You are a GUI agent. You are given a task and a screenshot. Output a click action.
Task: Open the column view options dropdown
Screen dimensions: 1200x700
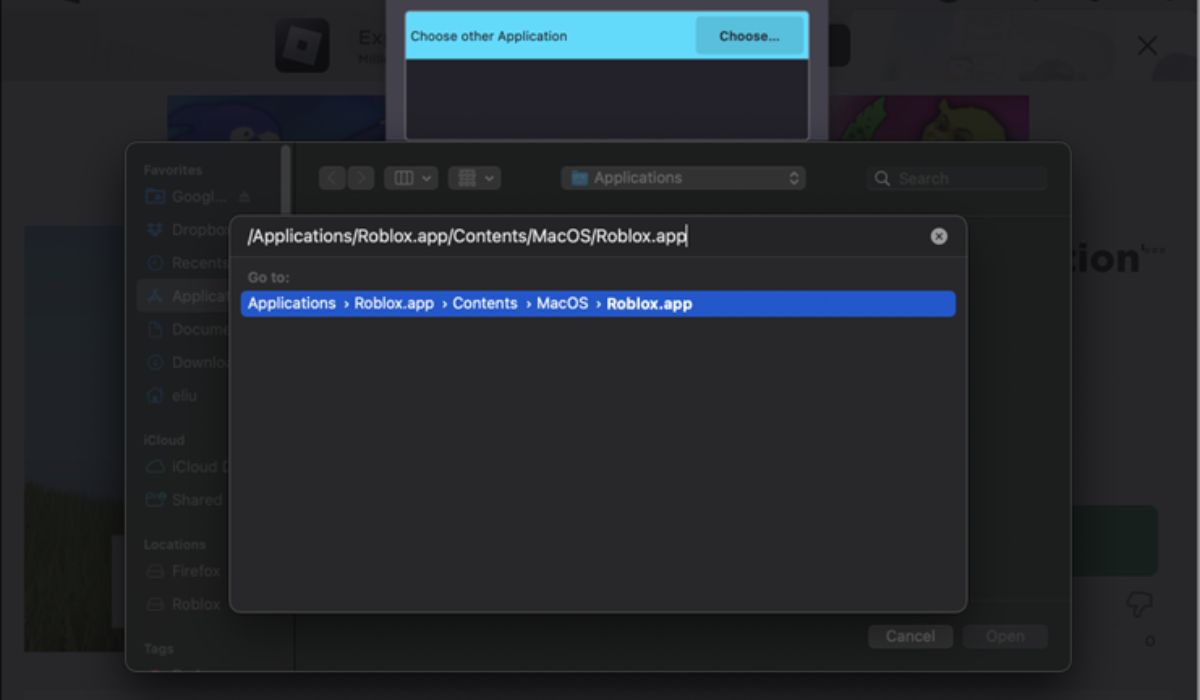(410, 178)
